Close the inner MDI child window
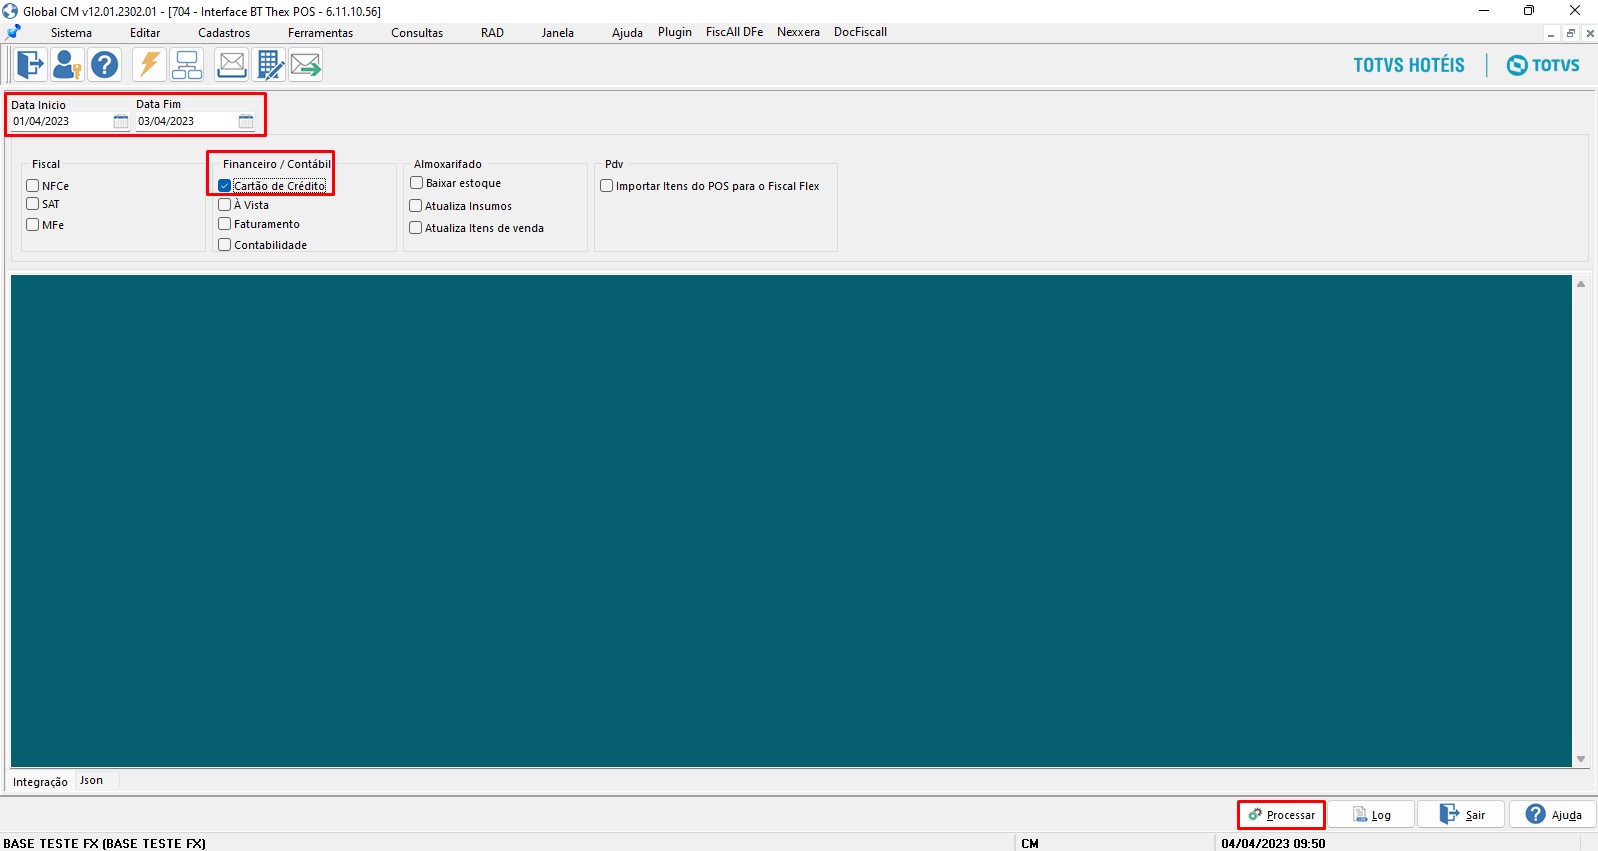 [1590, 33]
